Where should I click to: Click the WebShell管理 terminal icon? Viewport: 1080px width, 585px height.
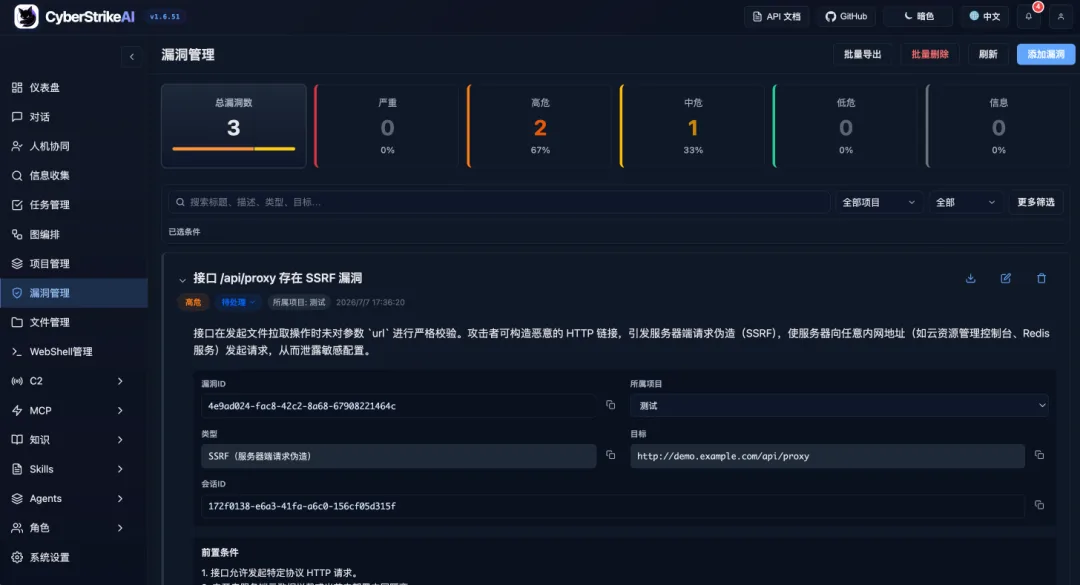click(17, 351)
